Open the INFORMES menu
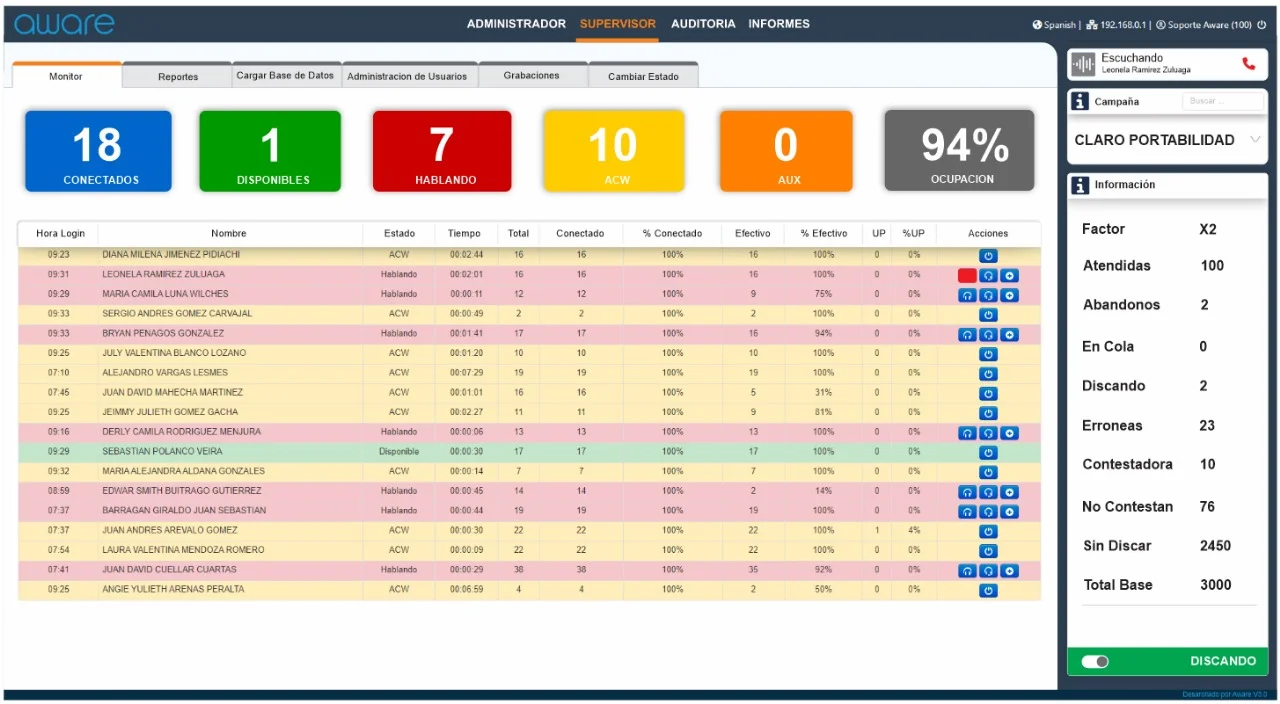1280x704 pixels. pos(779,23)
